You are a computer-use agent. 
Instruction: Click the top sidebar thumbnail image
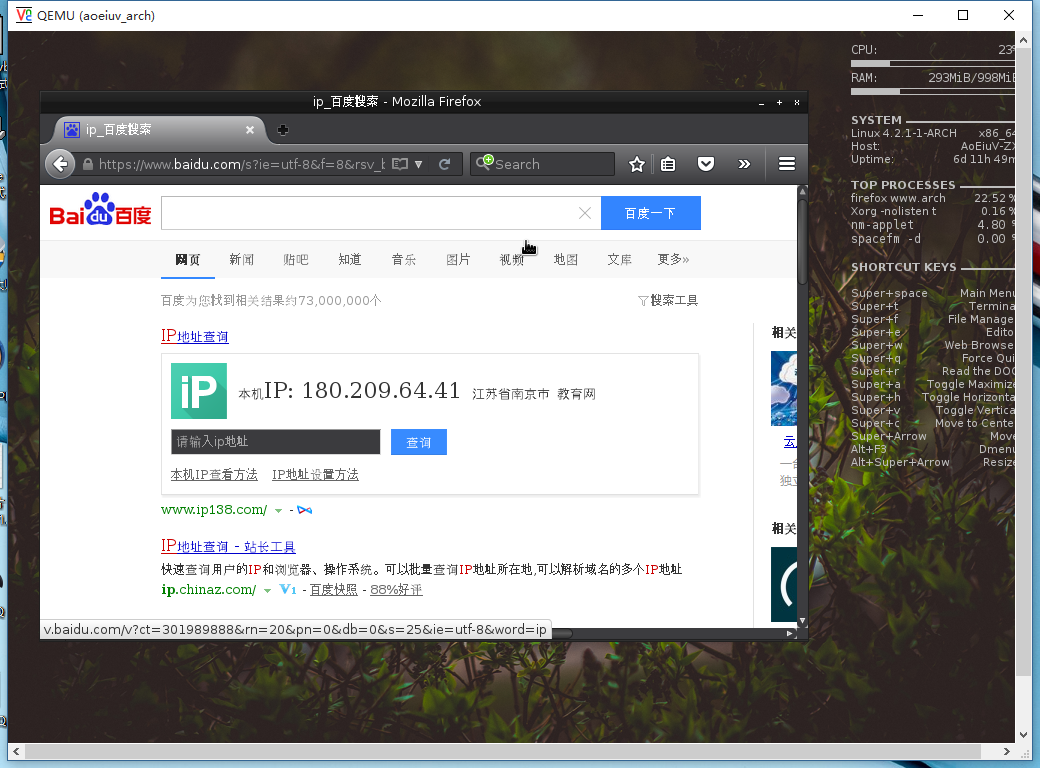tap(784, 389)
